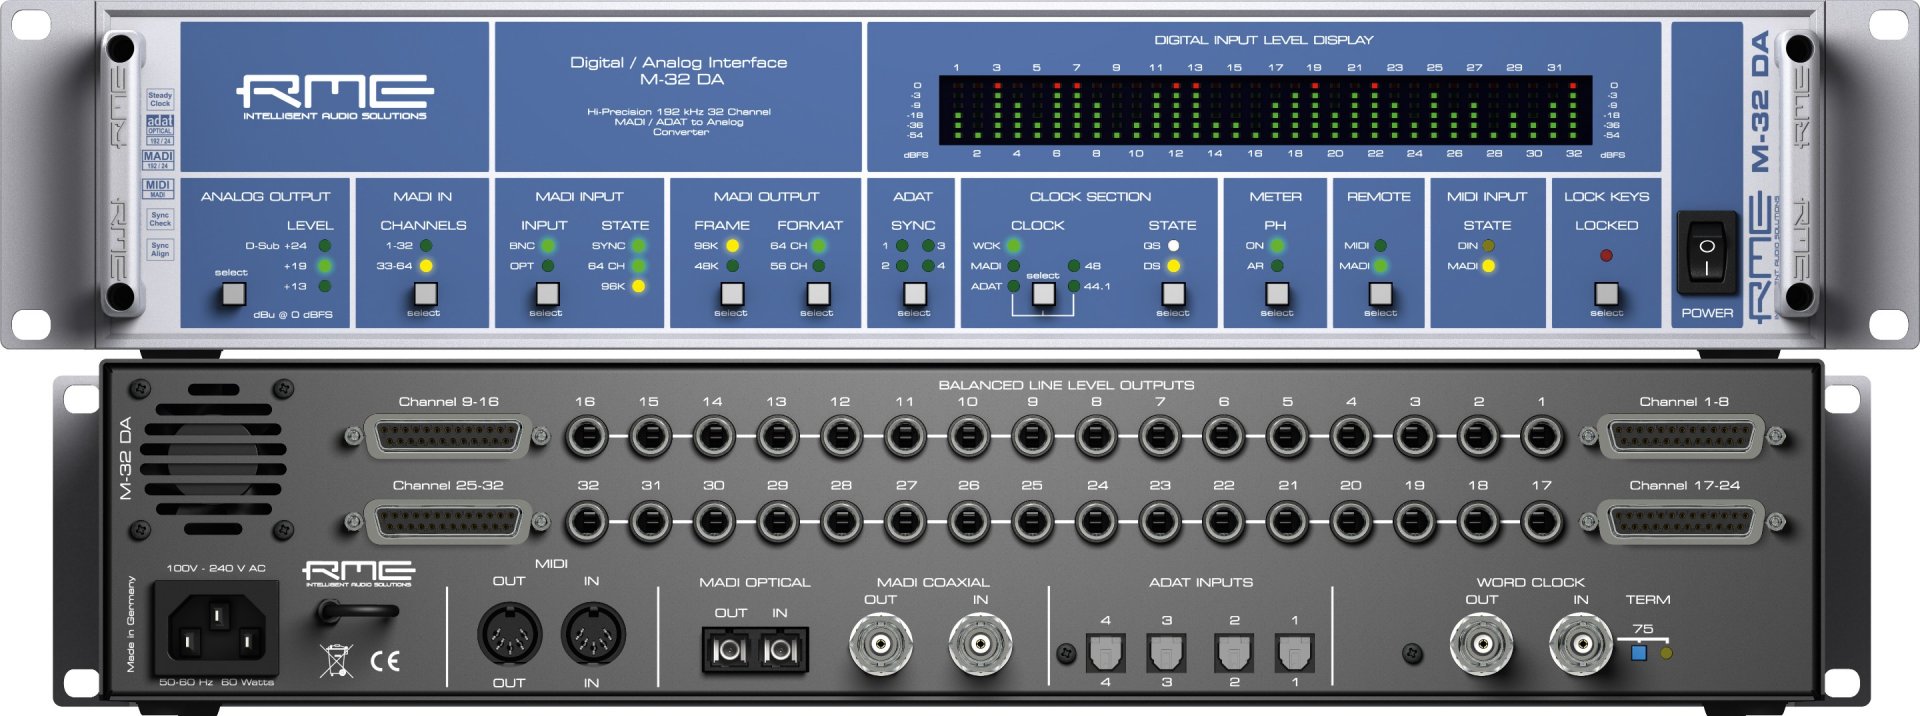Click the SyncCheck badge on rack ear
The height and width of the screenshot is (716, 1920).
coord(160,219)
